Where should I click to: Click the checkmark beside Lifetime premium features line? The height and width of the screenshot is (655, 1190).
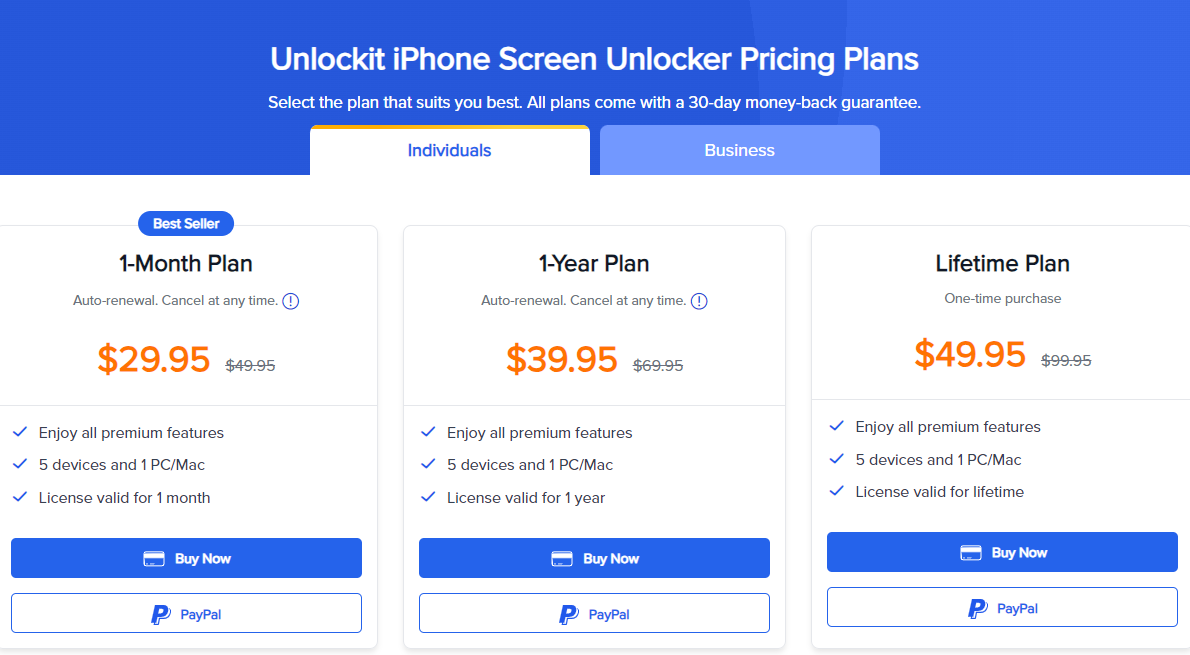click(836, 426)
